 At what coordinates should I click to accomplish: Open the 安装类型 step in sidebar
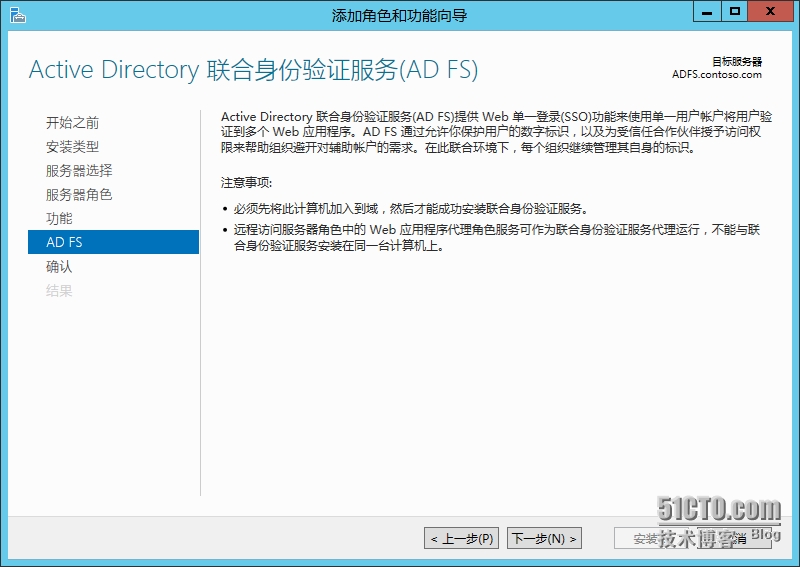(72, 147)
